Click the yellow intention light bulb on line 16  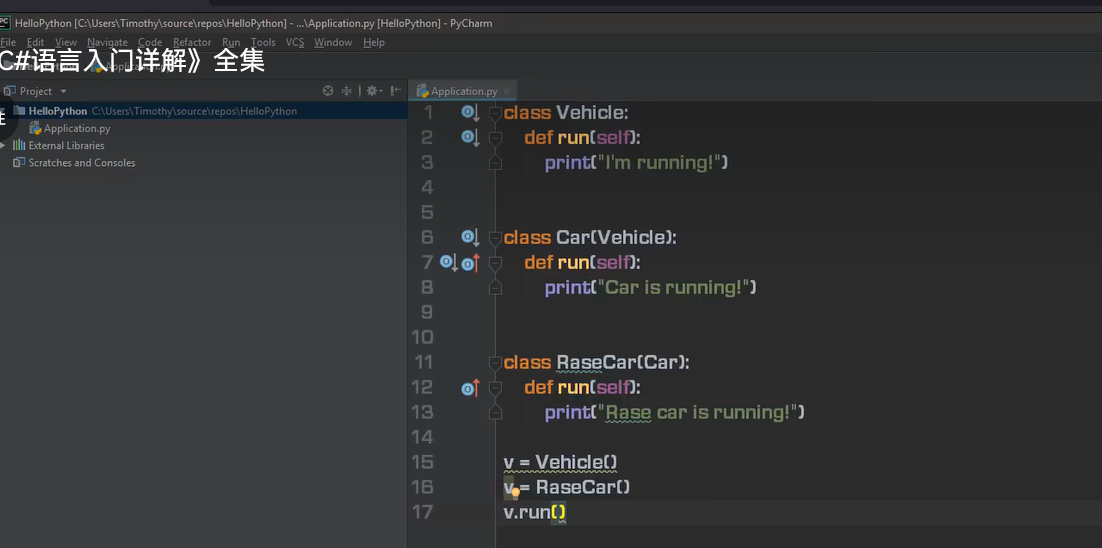click(515, 492)
